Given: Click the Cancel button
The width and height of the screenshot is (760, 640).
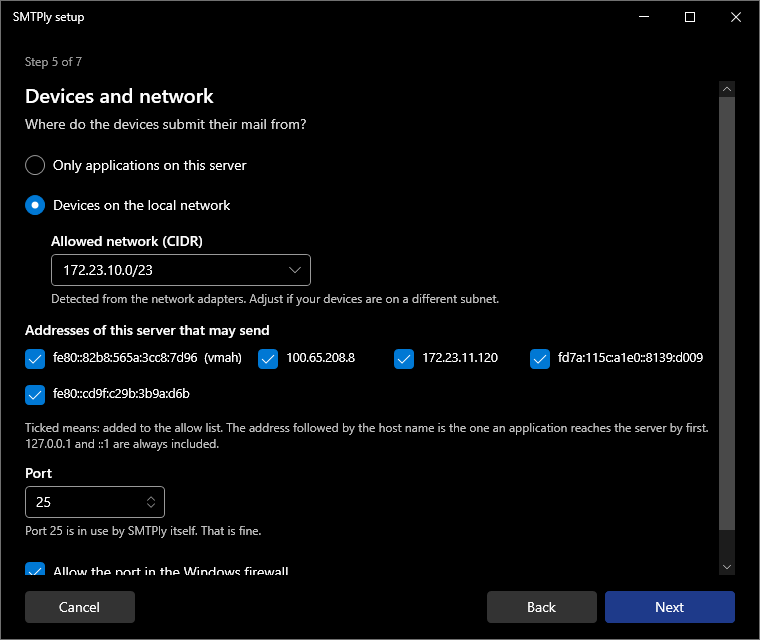Looking at the screenshot, I should coord(80,607).
